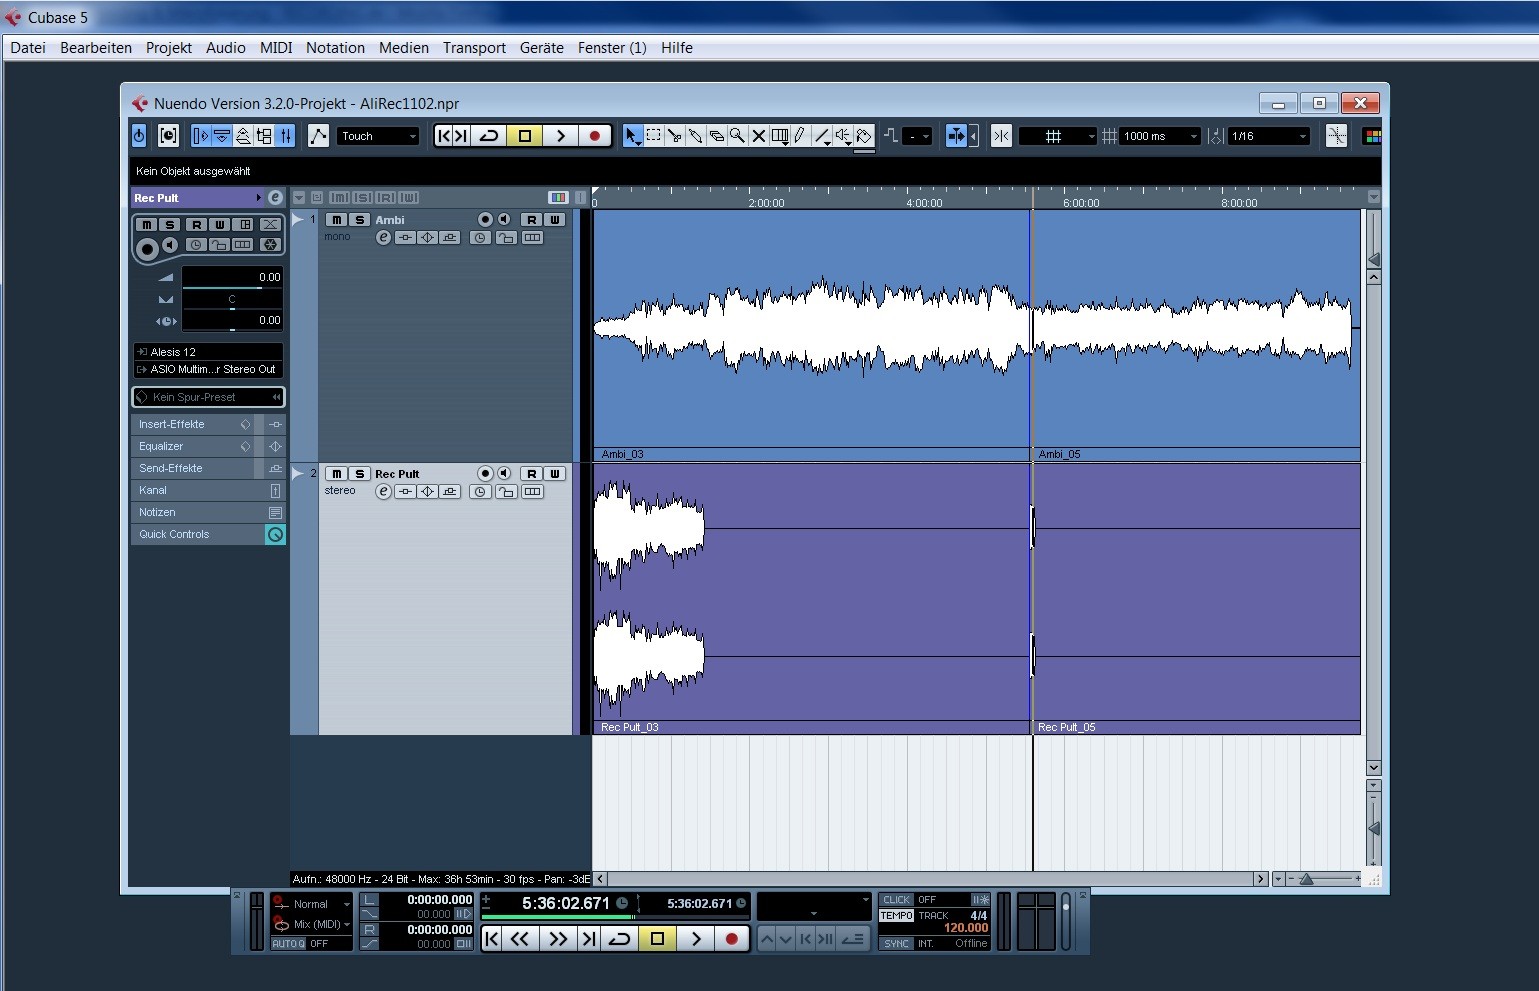This screenshot has width=1539, height=991.
Task: Open the Pool window icon
Action: [264, 136]
